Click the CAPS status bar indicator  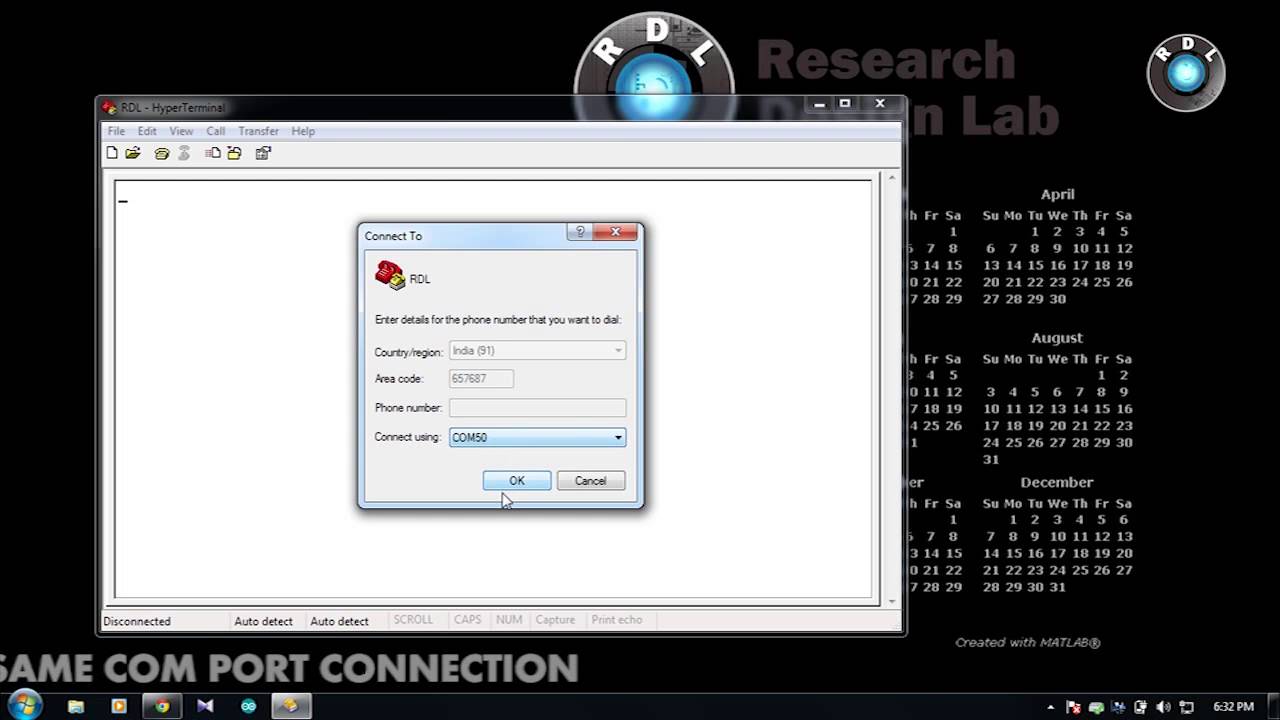click(x=468, y=620)
